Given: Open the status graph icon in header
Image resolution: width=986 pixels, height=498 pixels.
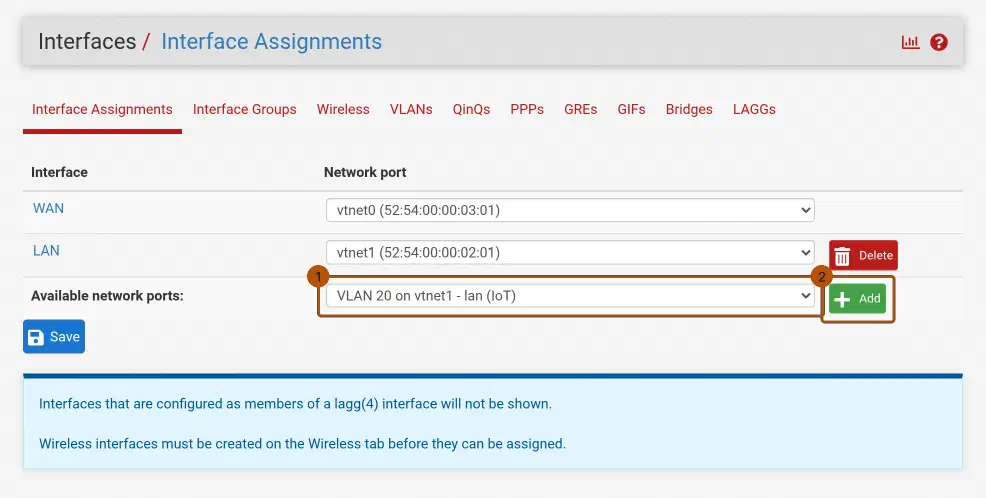Looking at the screenshot, I should pos(910,42).
